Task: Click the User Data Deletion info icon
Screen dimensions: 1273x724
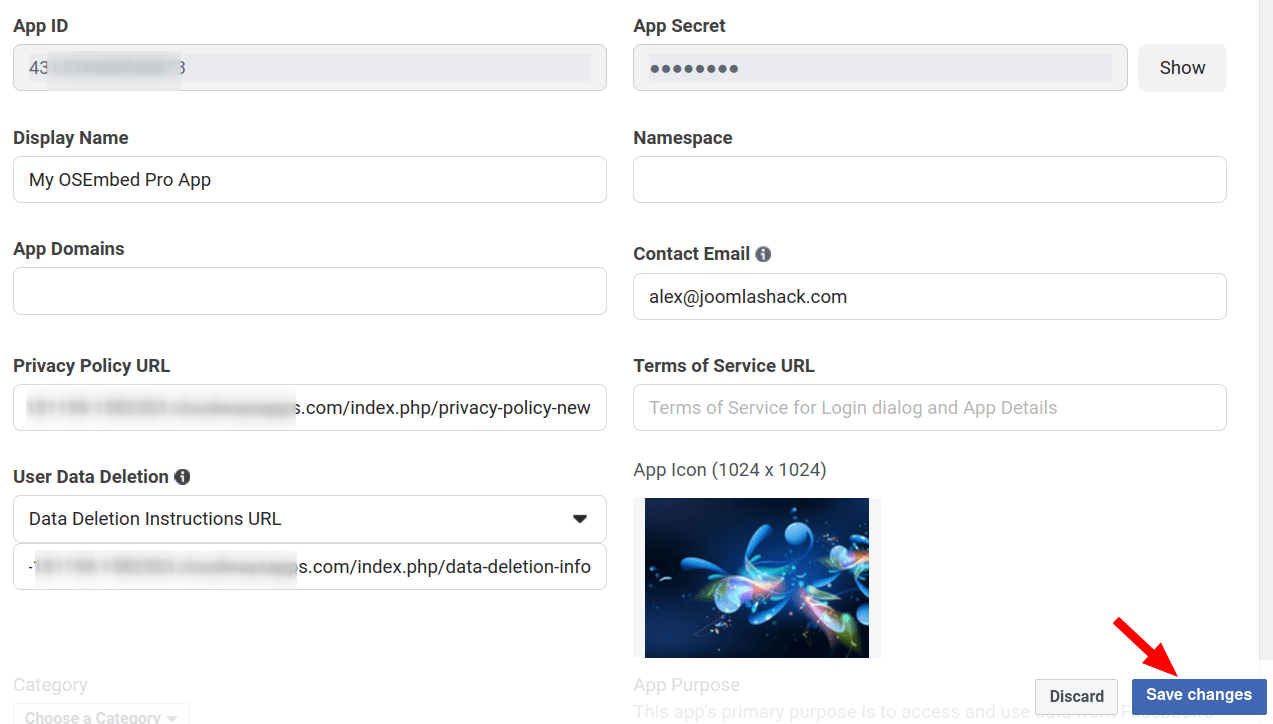Action: (x=182, y=477)
